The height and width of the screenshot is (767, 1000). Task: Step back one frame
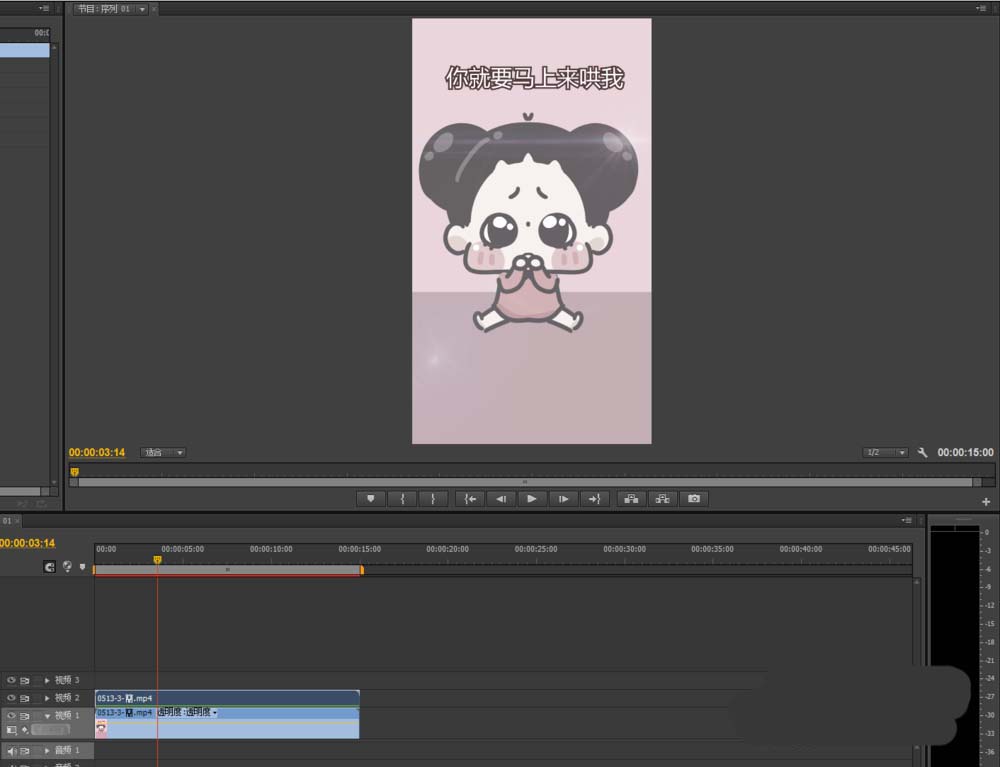(x=501, y=499)
